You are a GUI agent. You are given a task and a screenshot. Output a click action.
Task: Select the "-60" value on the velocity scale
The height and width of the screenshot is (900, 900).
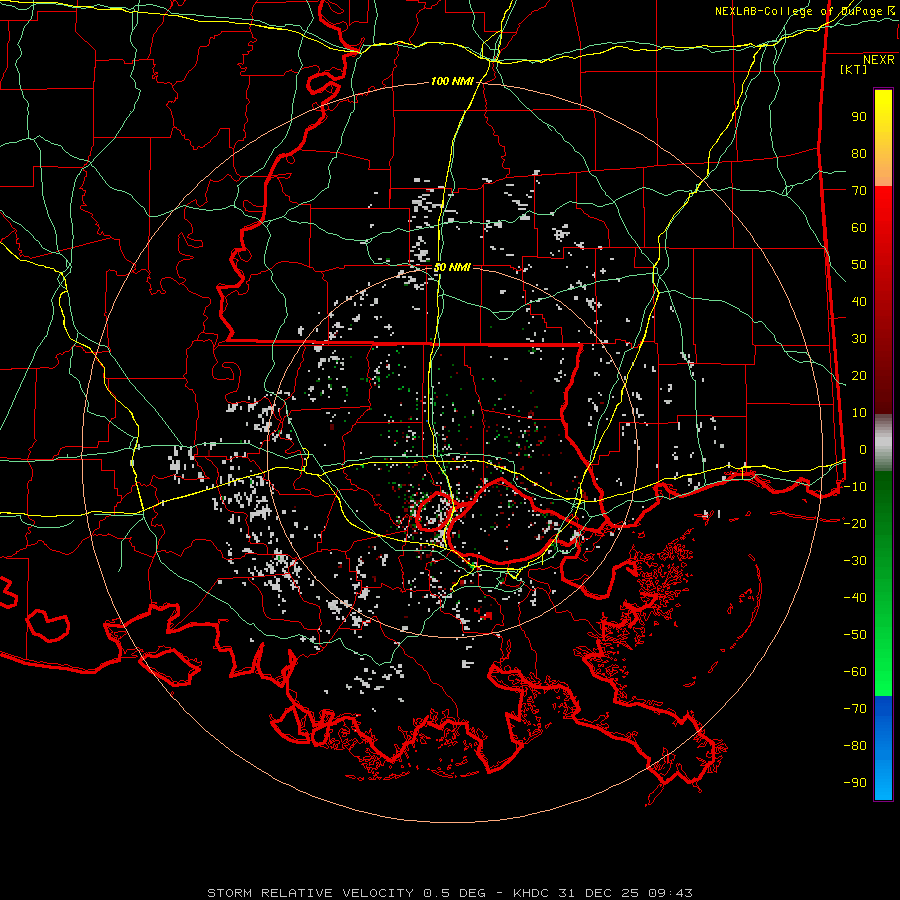(855, 672)
